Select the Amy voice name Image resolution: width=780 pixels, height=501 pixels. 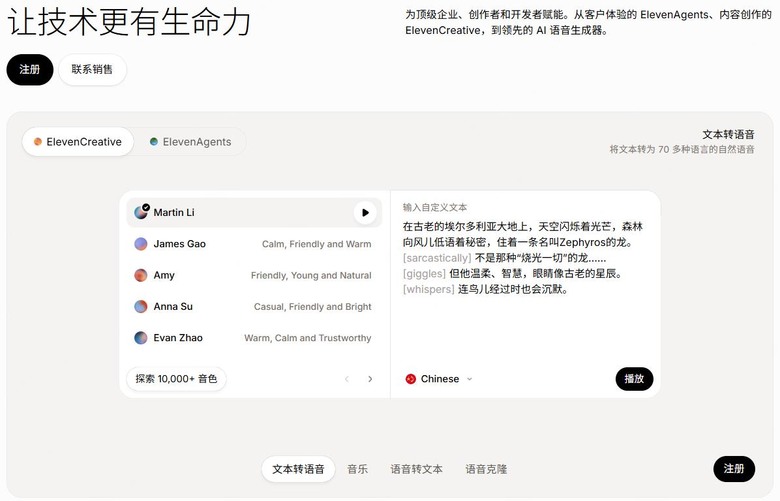tap(164, 275)
